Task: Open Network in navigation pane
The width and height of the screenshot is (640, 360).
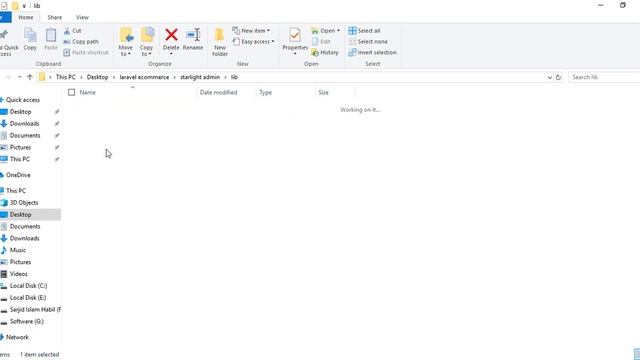Action: tap(17, 337)
